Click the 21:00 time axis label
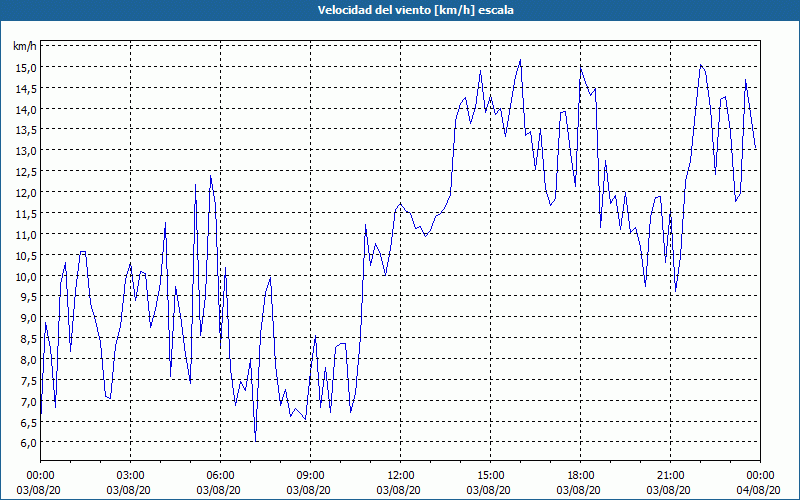 670,476
